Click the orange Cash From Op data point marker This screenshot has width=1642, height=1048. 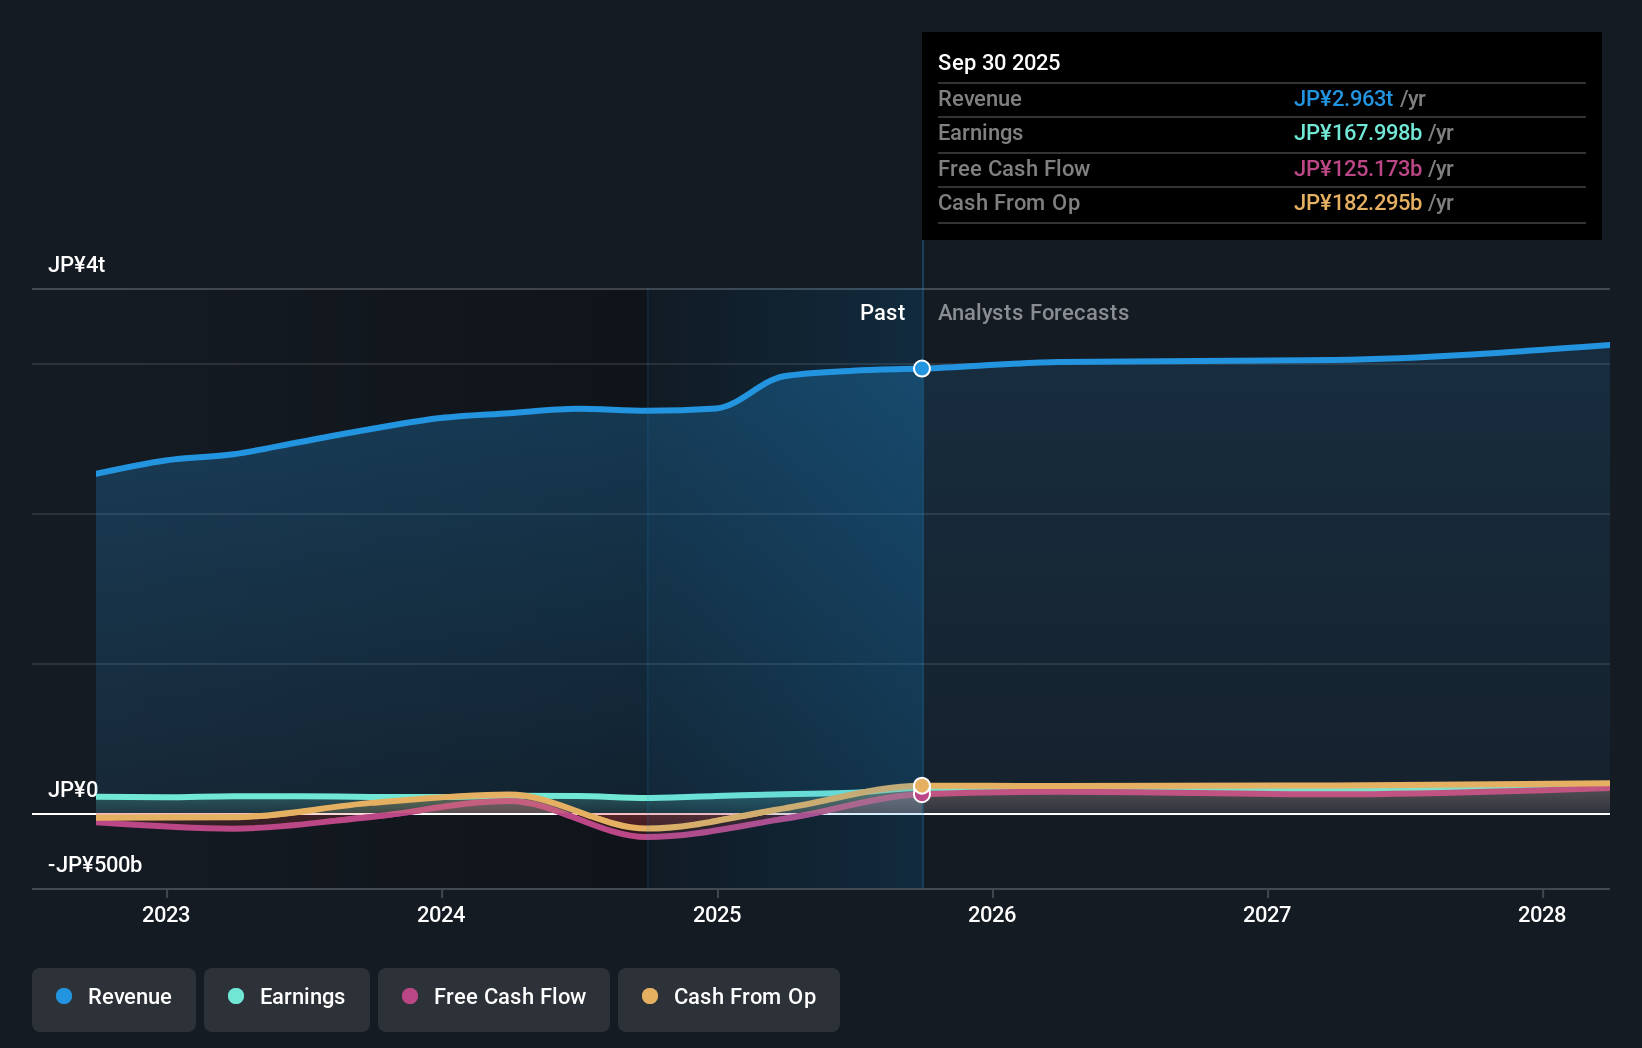(x=922, y=785)
